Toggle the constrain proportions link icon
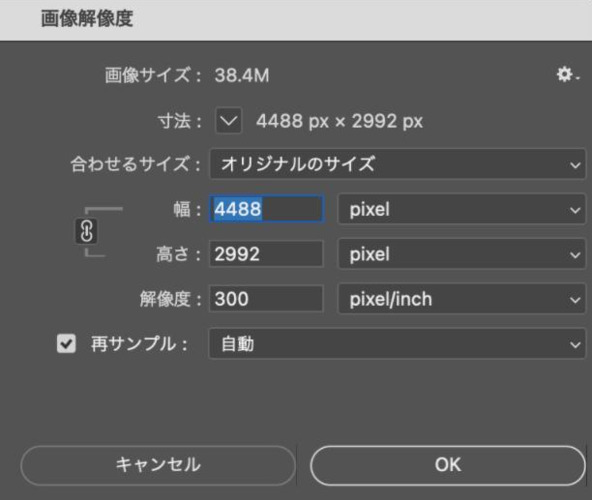 tap(86, 231)
